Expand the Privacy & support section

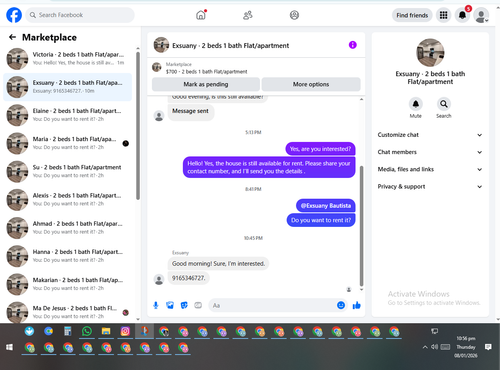[x=430, y=187]
